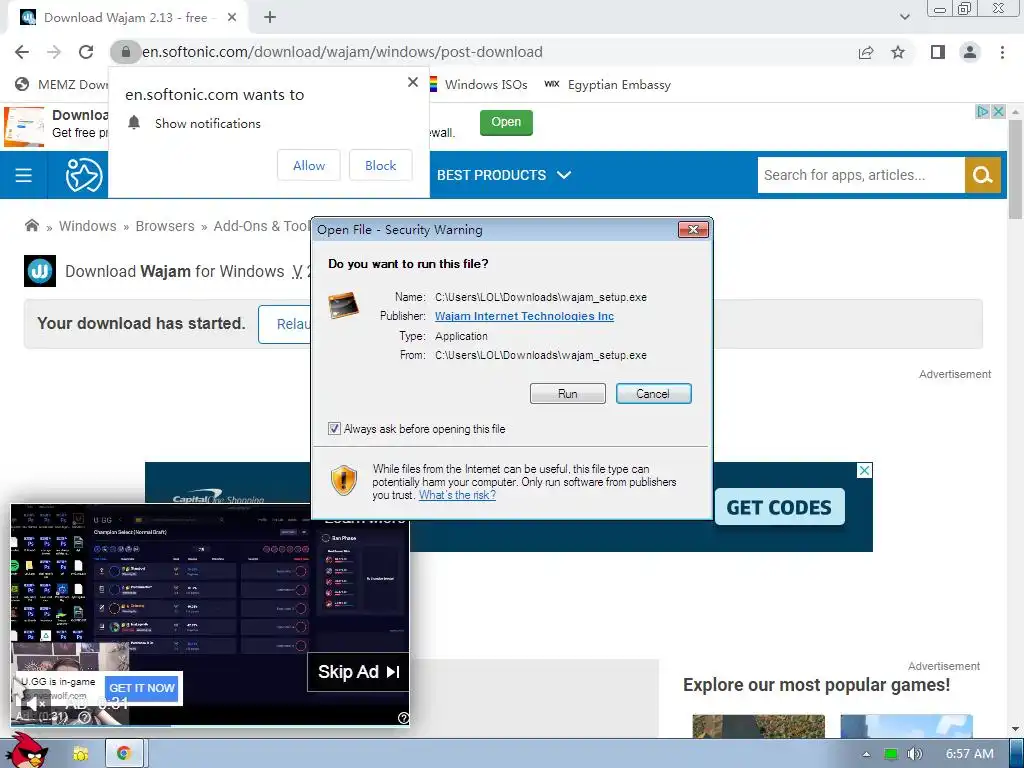
Task: Open Windows ISOs bookmark
Action: (479, 85)
